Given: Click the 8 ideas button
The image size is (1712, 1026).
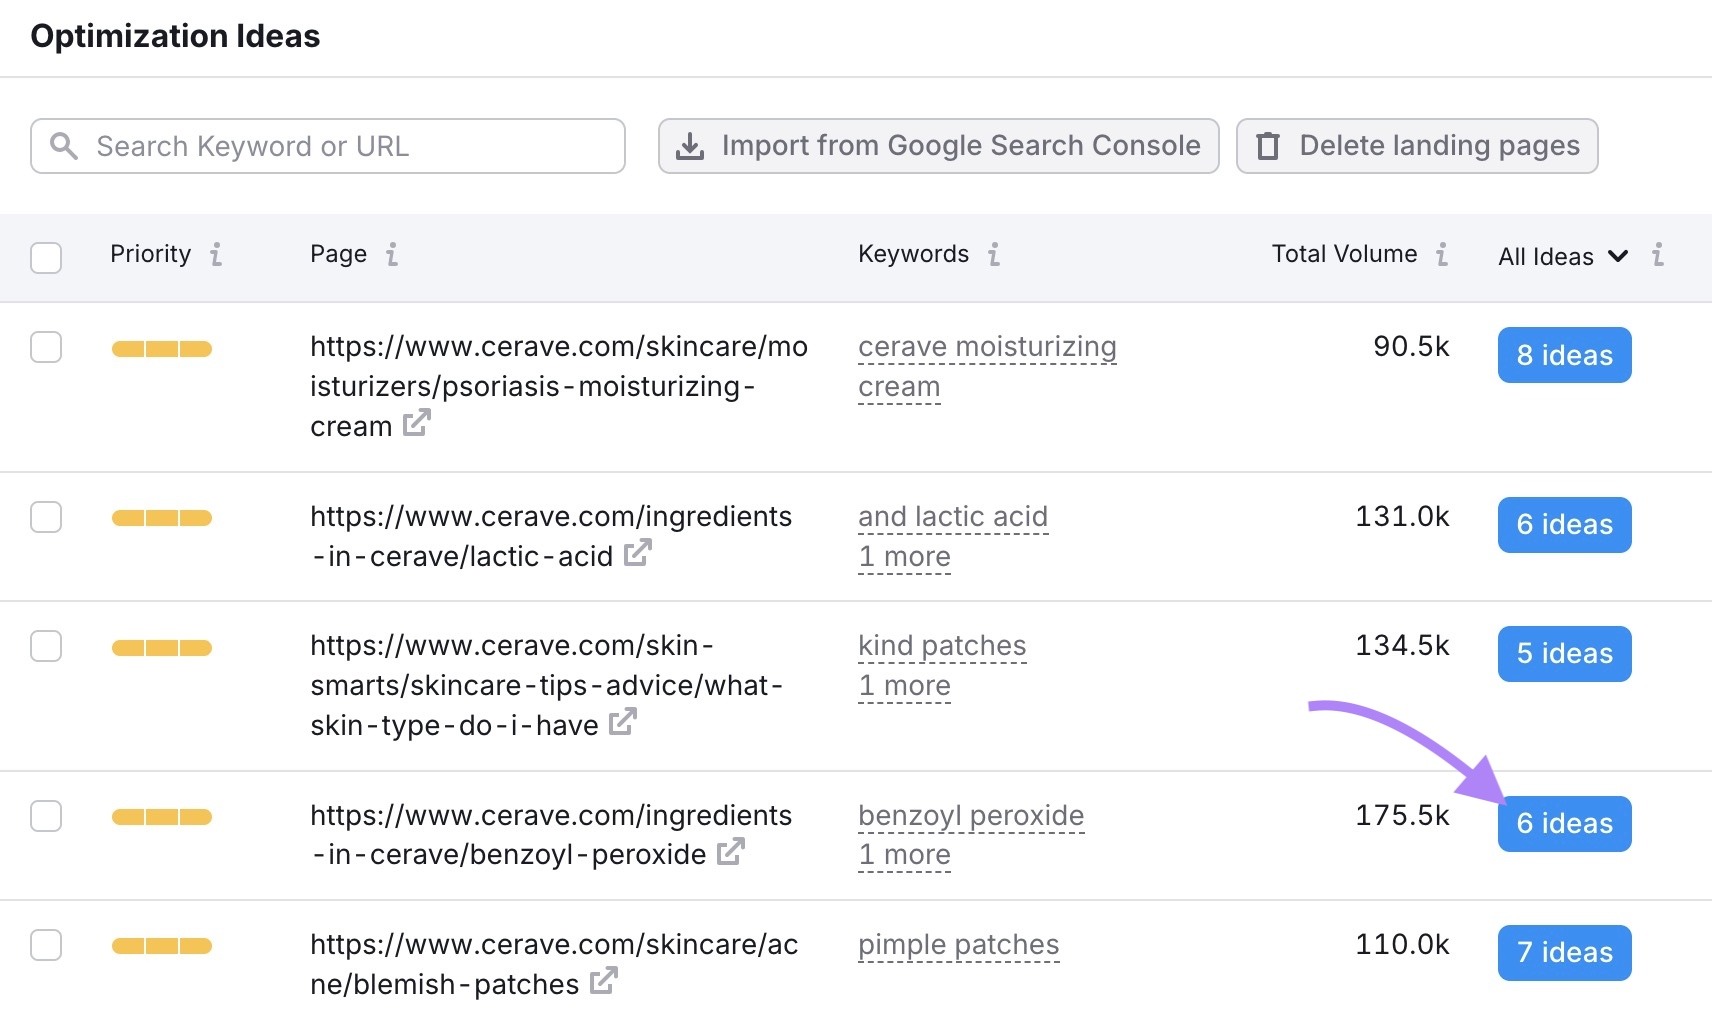Looking at the screenshot, I should coord(1563,355).
